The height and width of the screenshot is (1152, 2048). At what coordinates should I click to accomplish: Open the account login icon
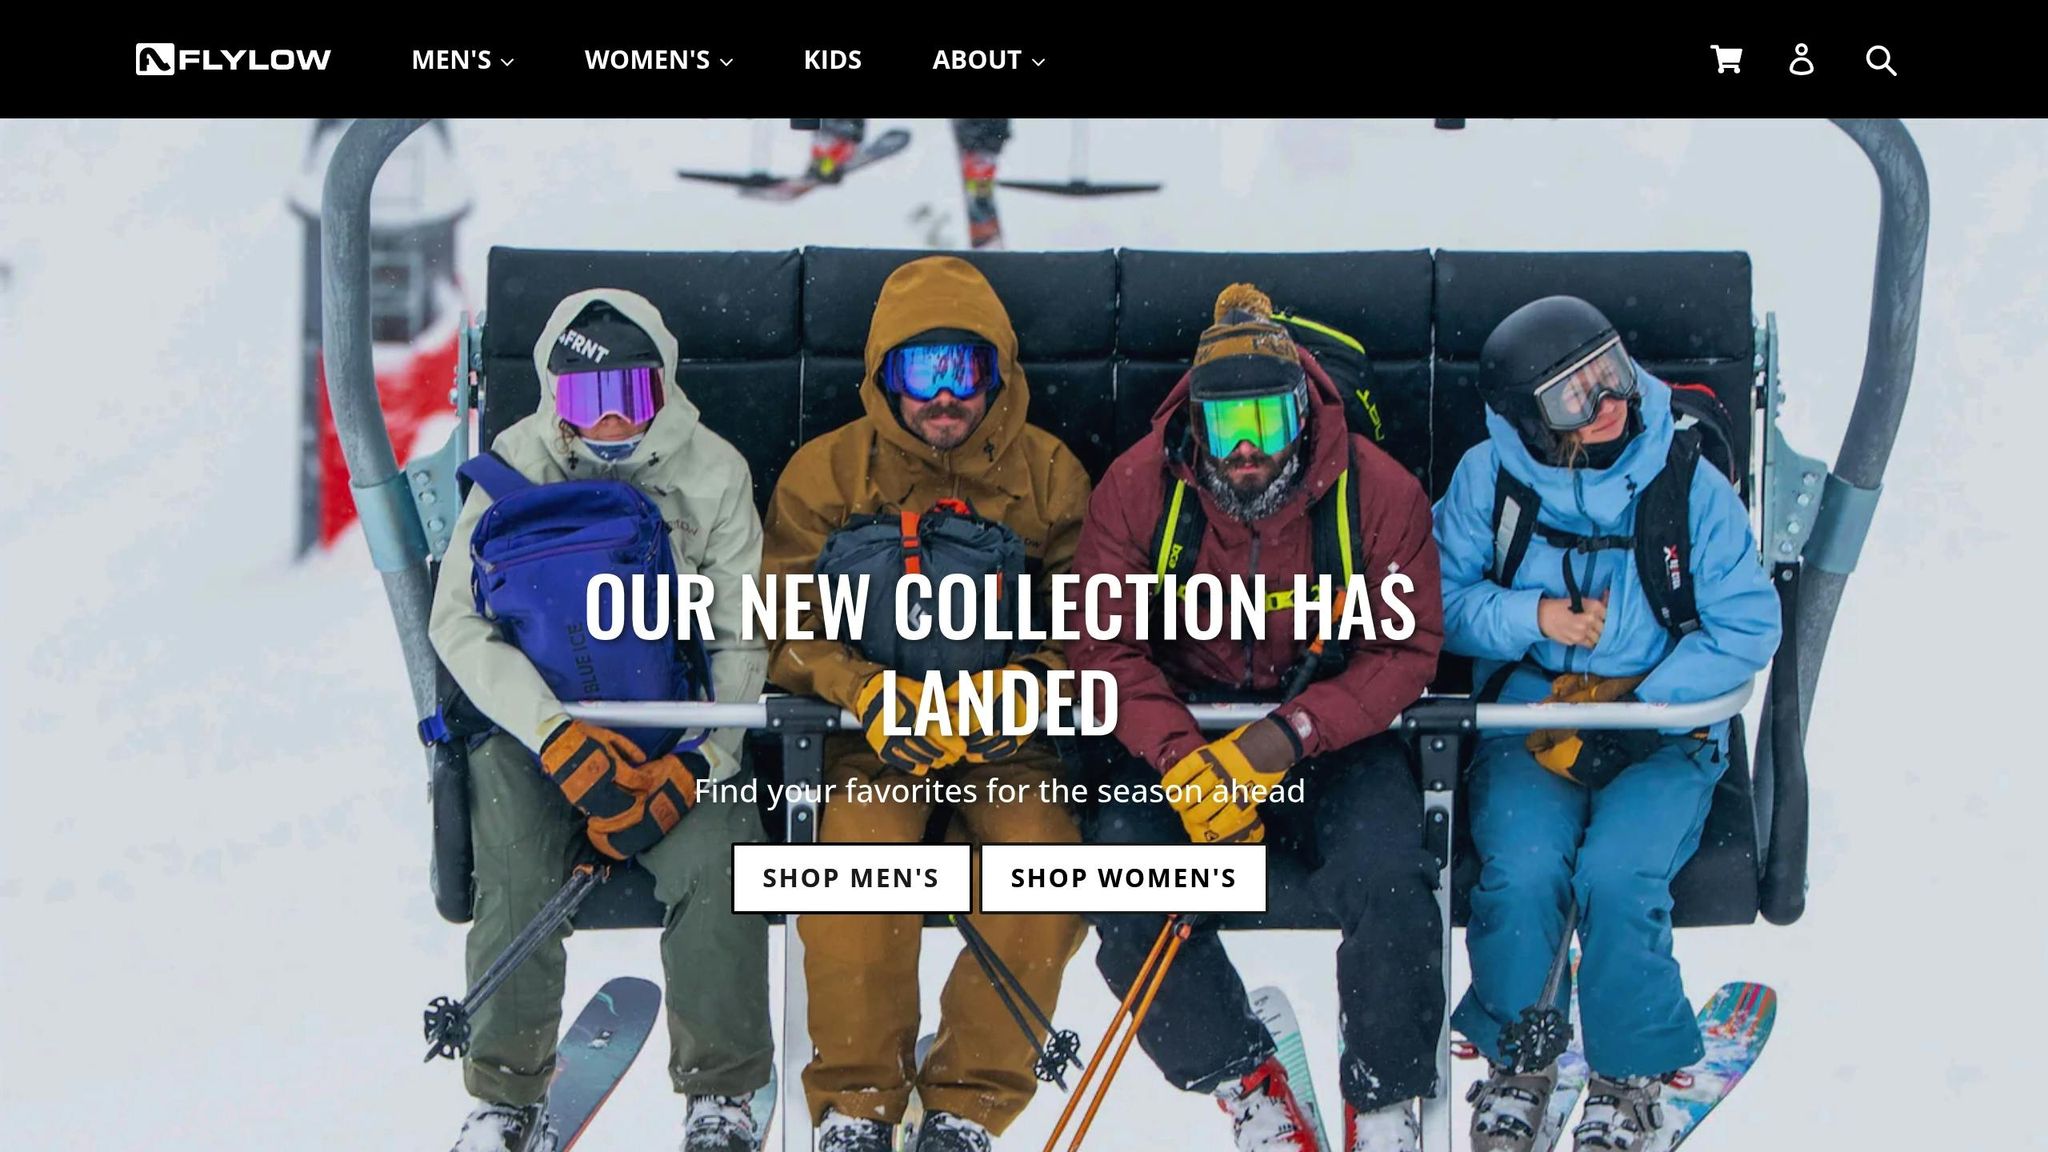(x=1801, y=59)
